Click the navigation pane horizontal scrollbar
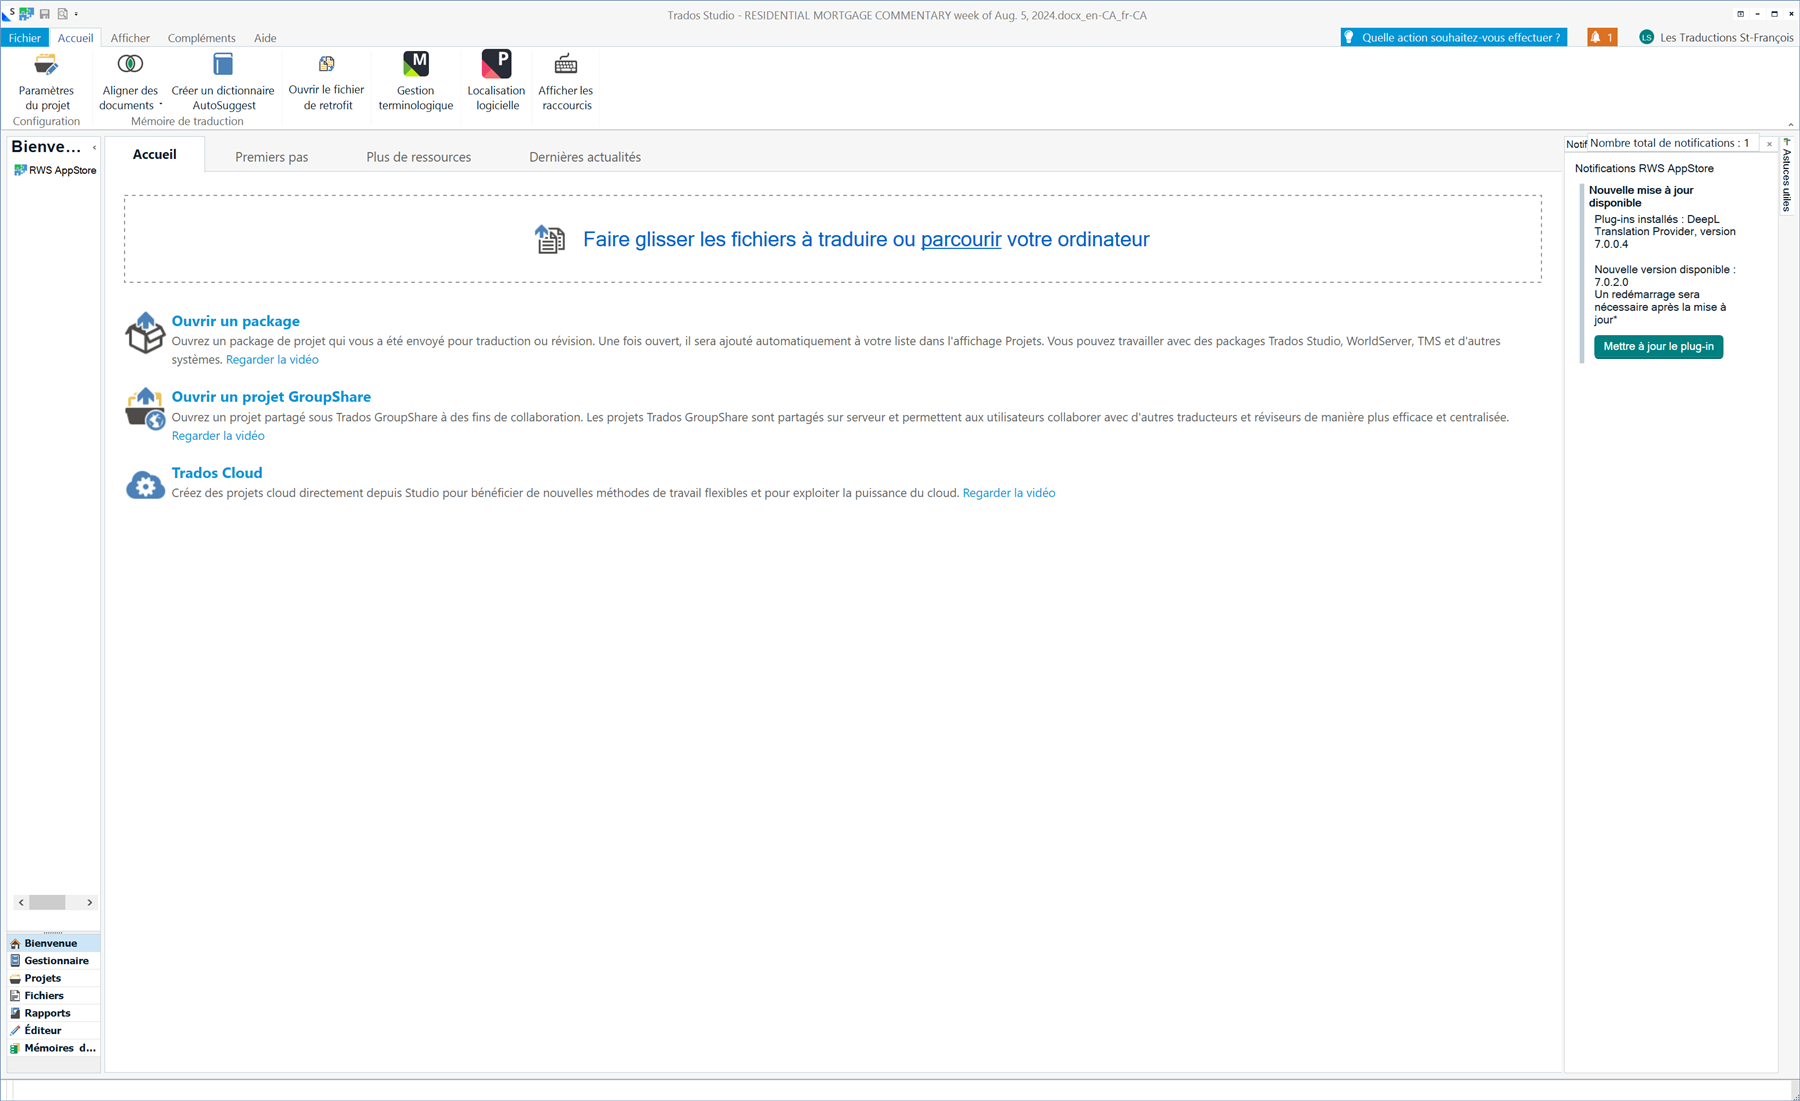1800x1101 pixels. pyautogui.click(x=48, y=902)
